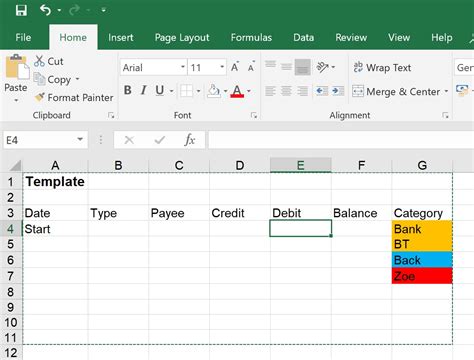
Task: Open the Borders dropdown arrow
Action: click(198, 91)
